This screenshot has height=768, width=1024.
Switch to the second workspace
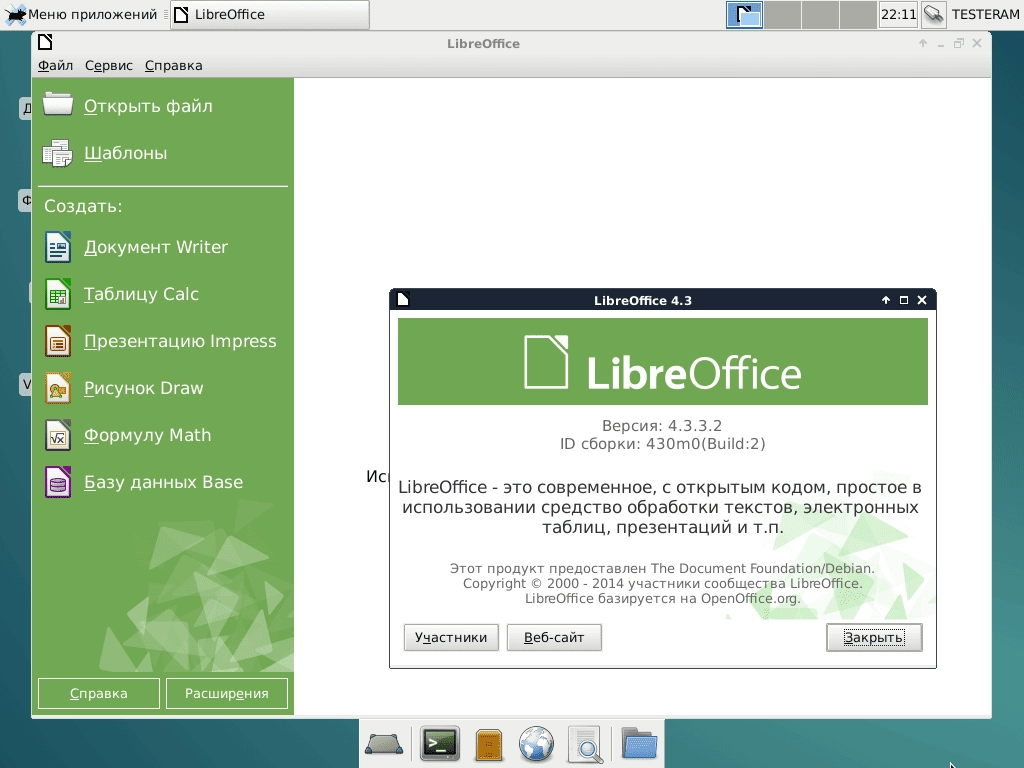(x=782, y=14)
